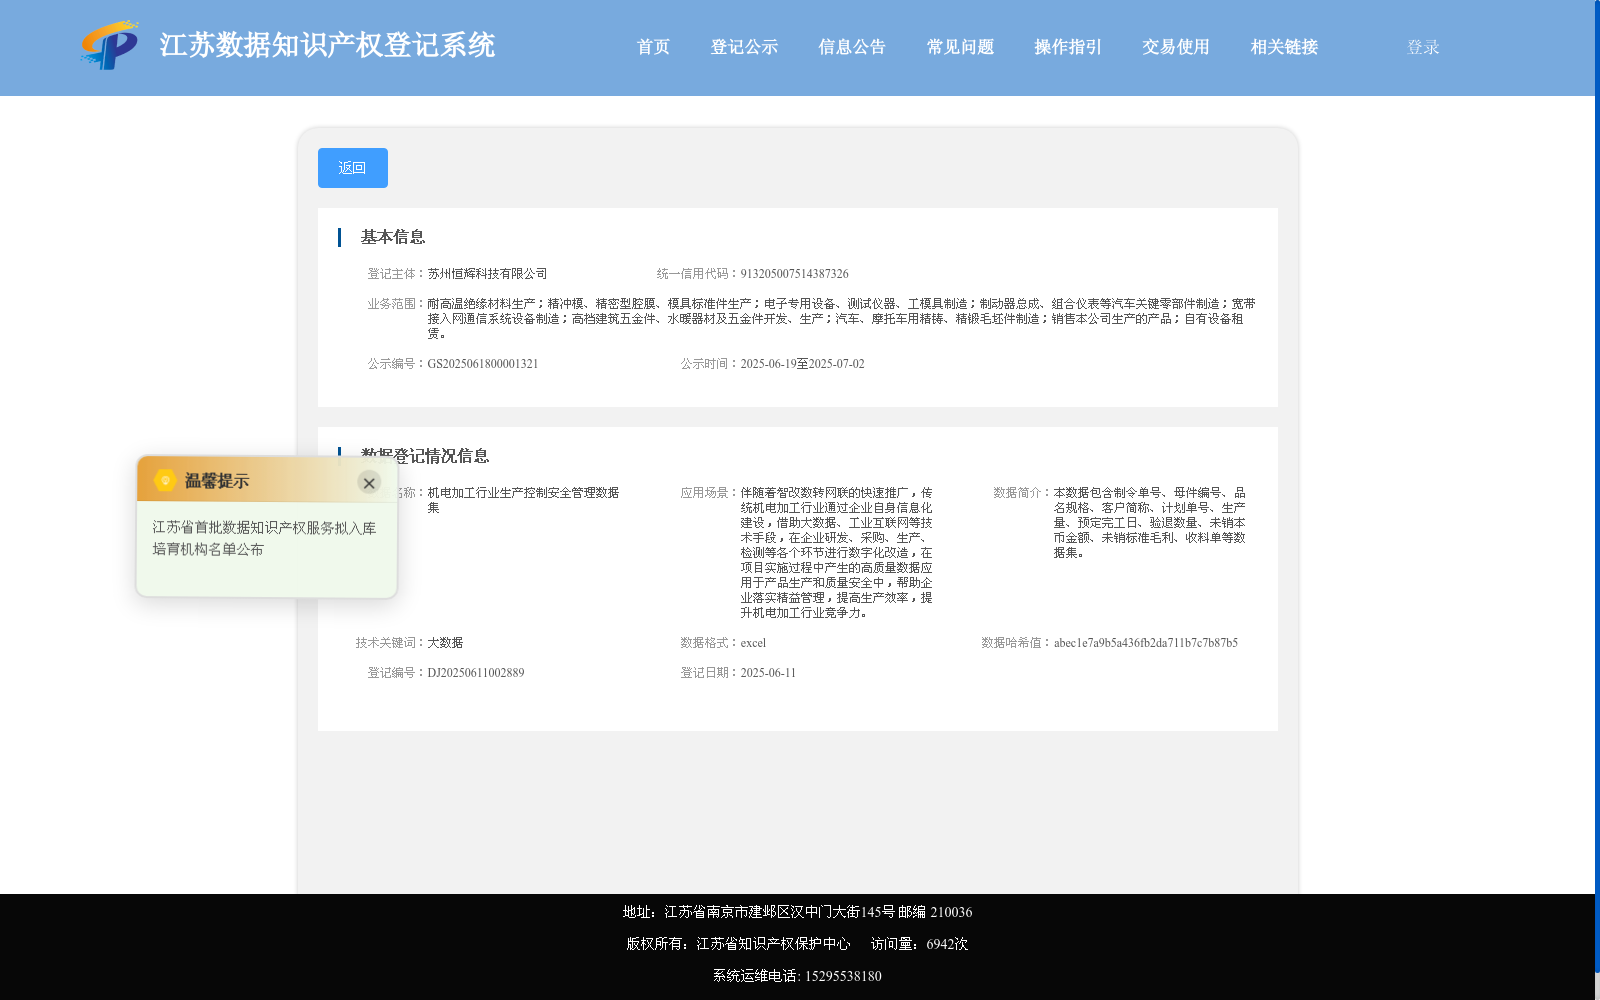Open the 操作指引 menu item
1600x1000 pixels.
tap(1068, 47)
